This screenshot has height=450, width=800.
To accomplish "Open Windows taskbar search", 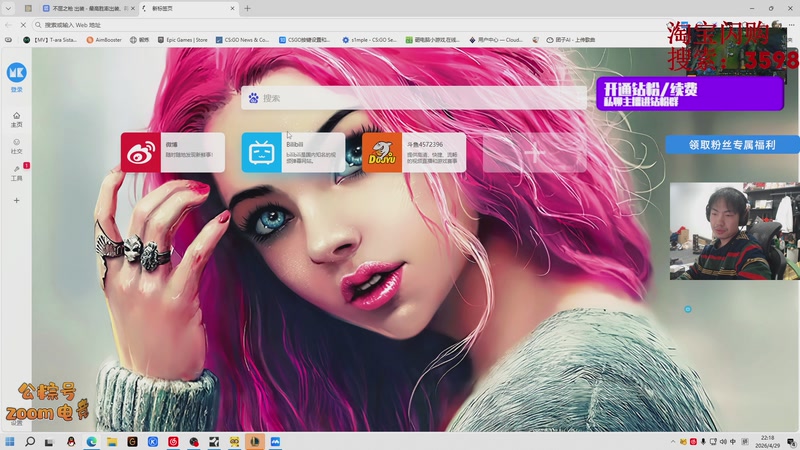I will (x=30, y=441).
